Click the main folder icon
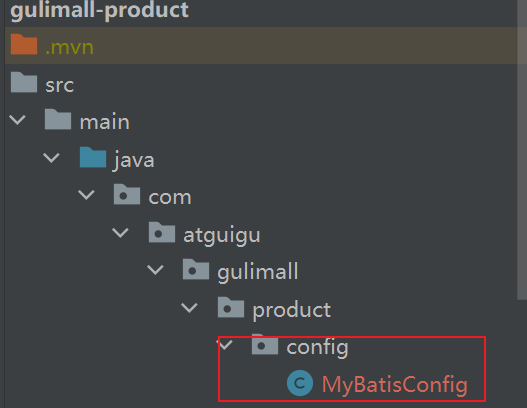527x408 pixels. [x=58, y=120]
